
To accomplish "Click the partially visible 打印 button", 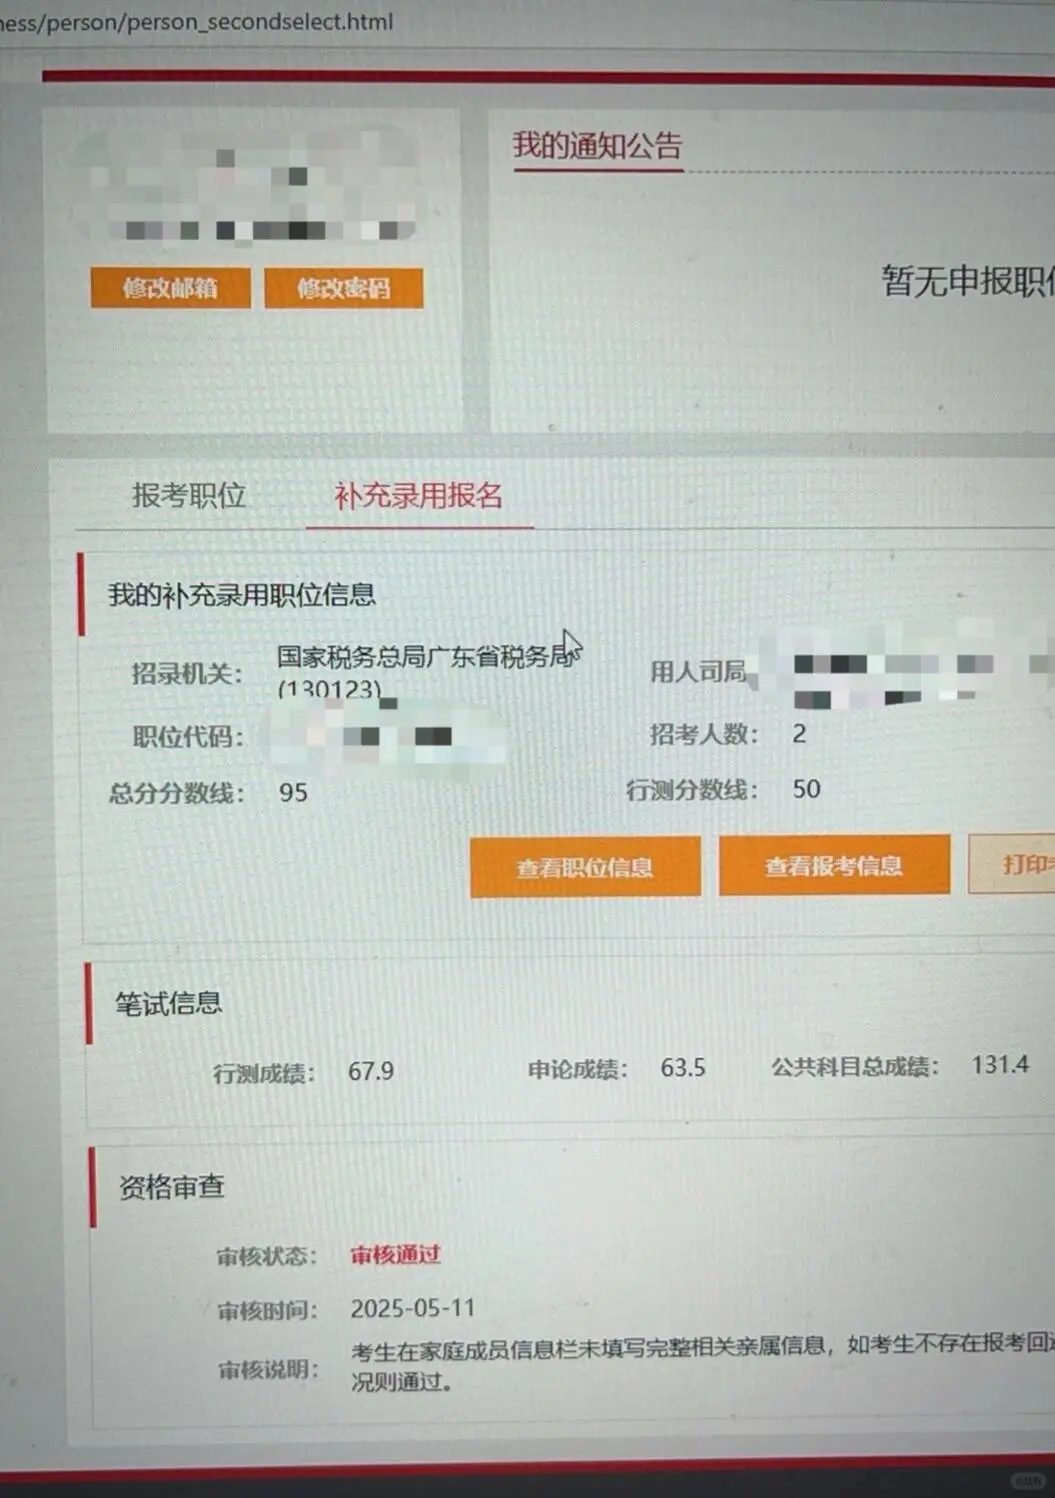I will [1012, 863].
